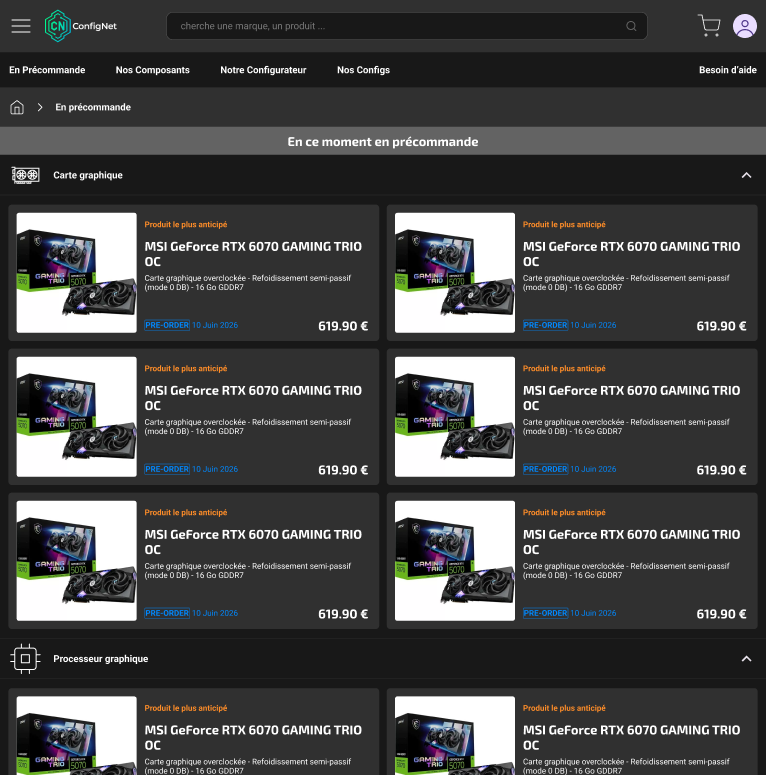Viewport: 766px width, 775px height.
Task: Open the Nos Composants menu item
Action: coord(153,70)
